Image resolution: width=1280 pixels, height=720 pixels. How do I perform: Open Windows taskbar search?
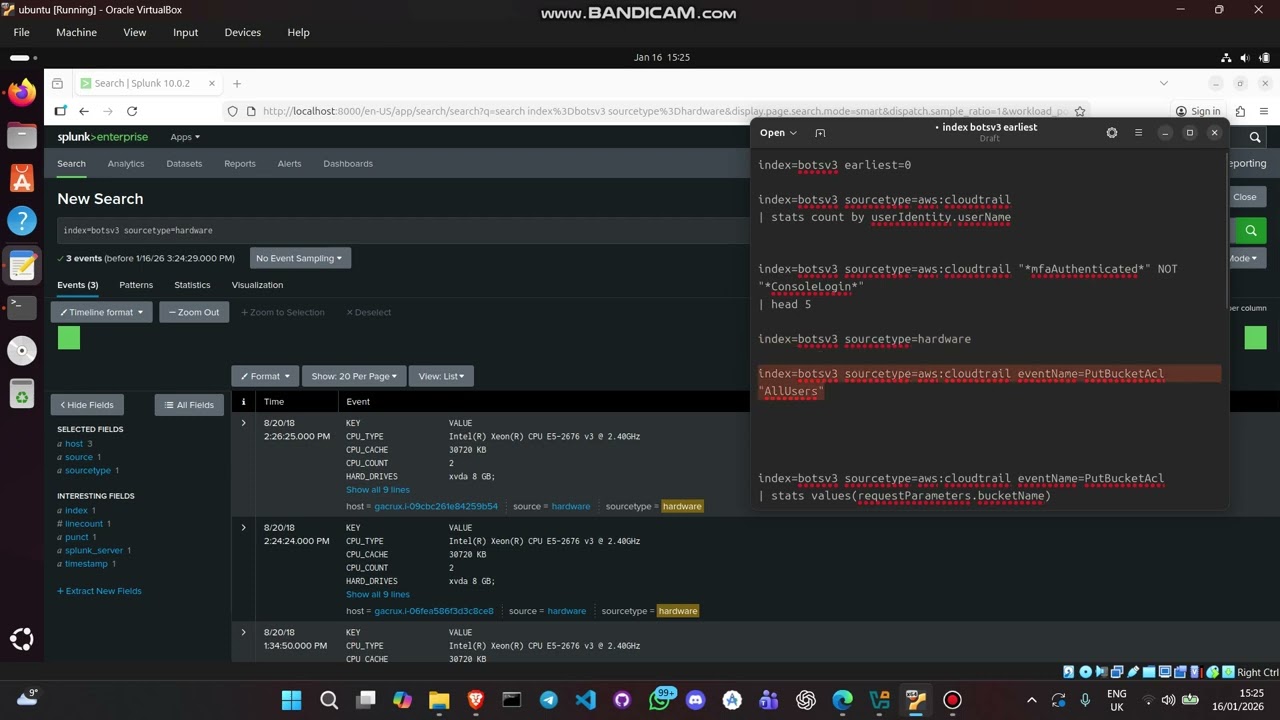tap(329, 699)
